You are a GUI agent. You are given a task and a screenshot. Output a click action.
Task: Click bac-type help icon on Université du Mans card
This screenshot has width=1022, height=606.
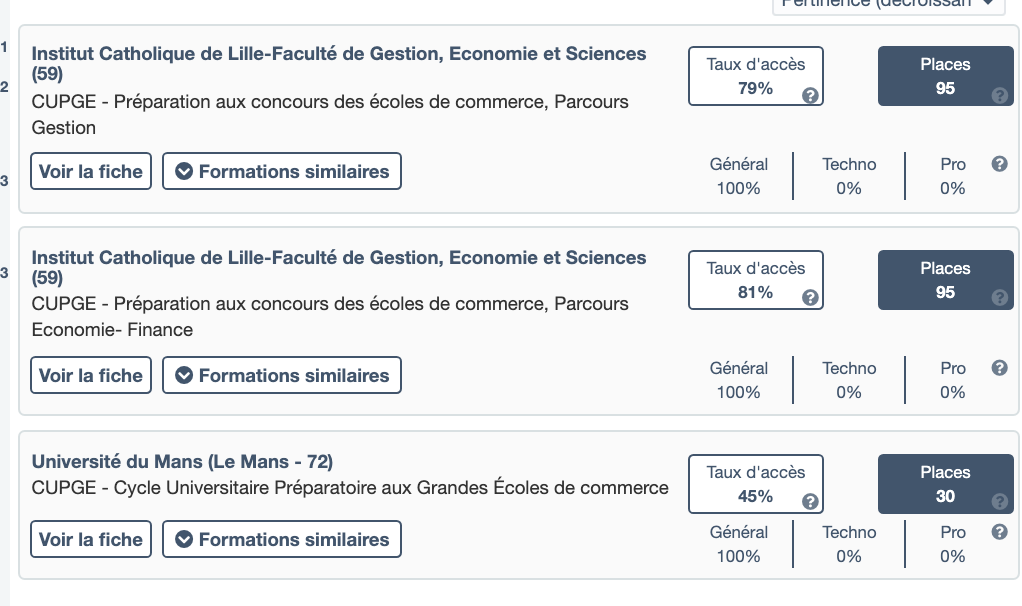point(999,532)
